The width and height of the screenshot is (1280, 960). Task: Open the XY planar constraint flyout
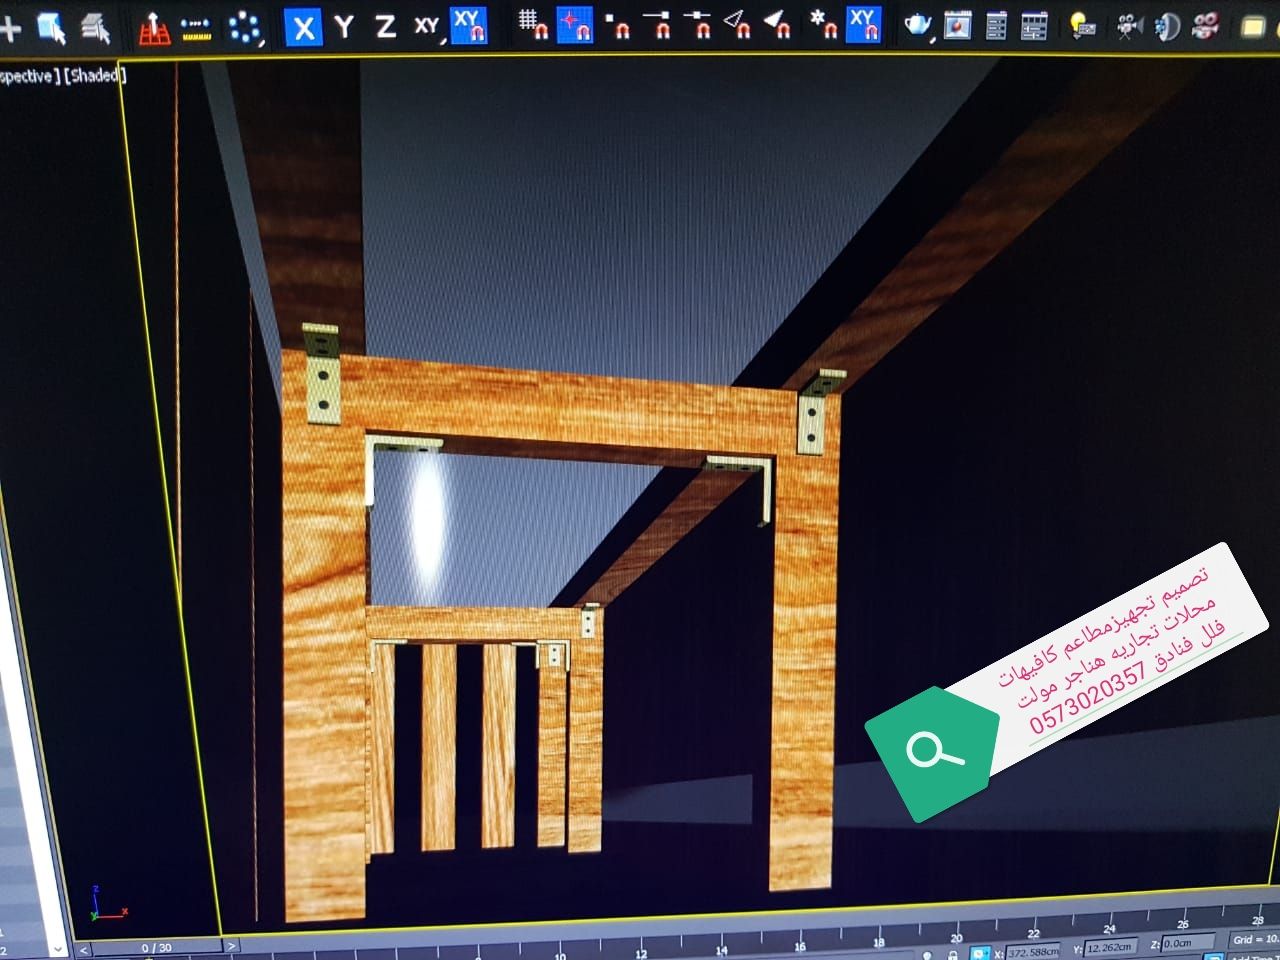coord(425,27)
